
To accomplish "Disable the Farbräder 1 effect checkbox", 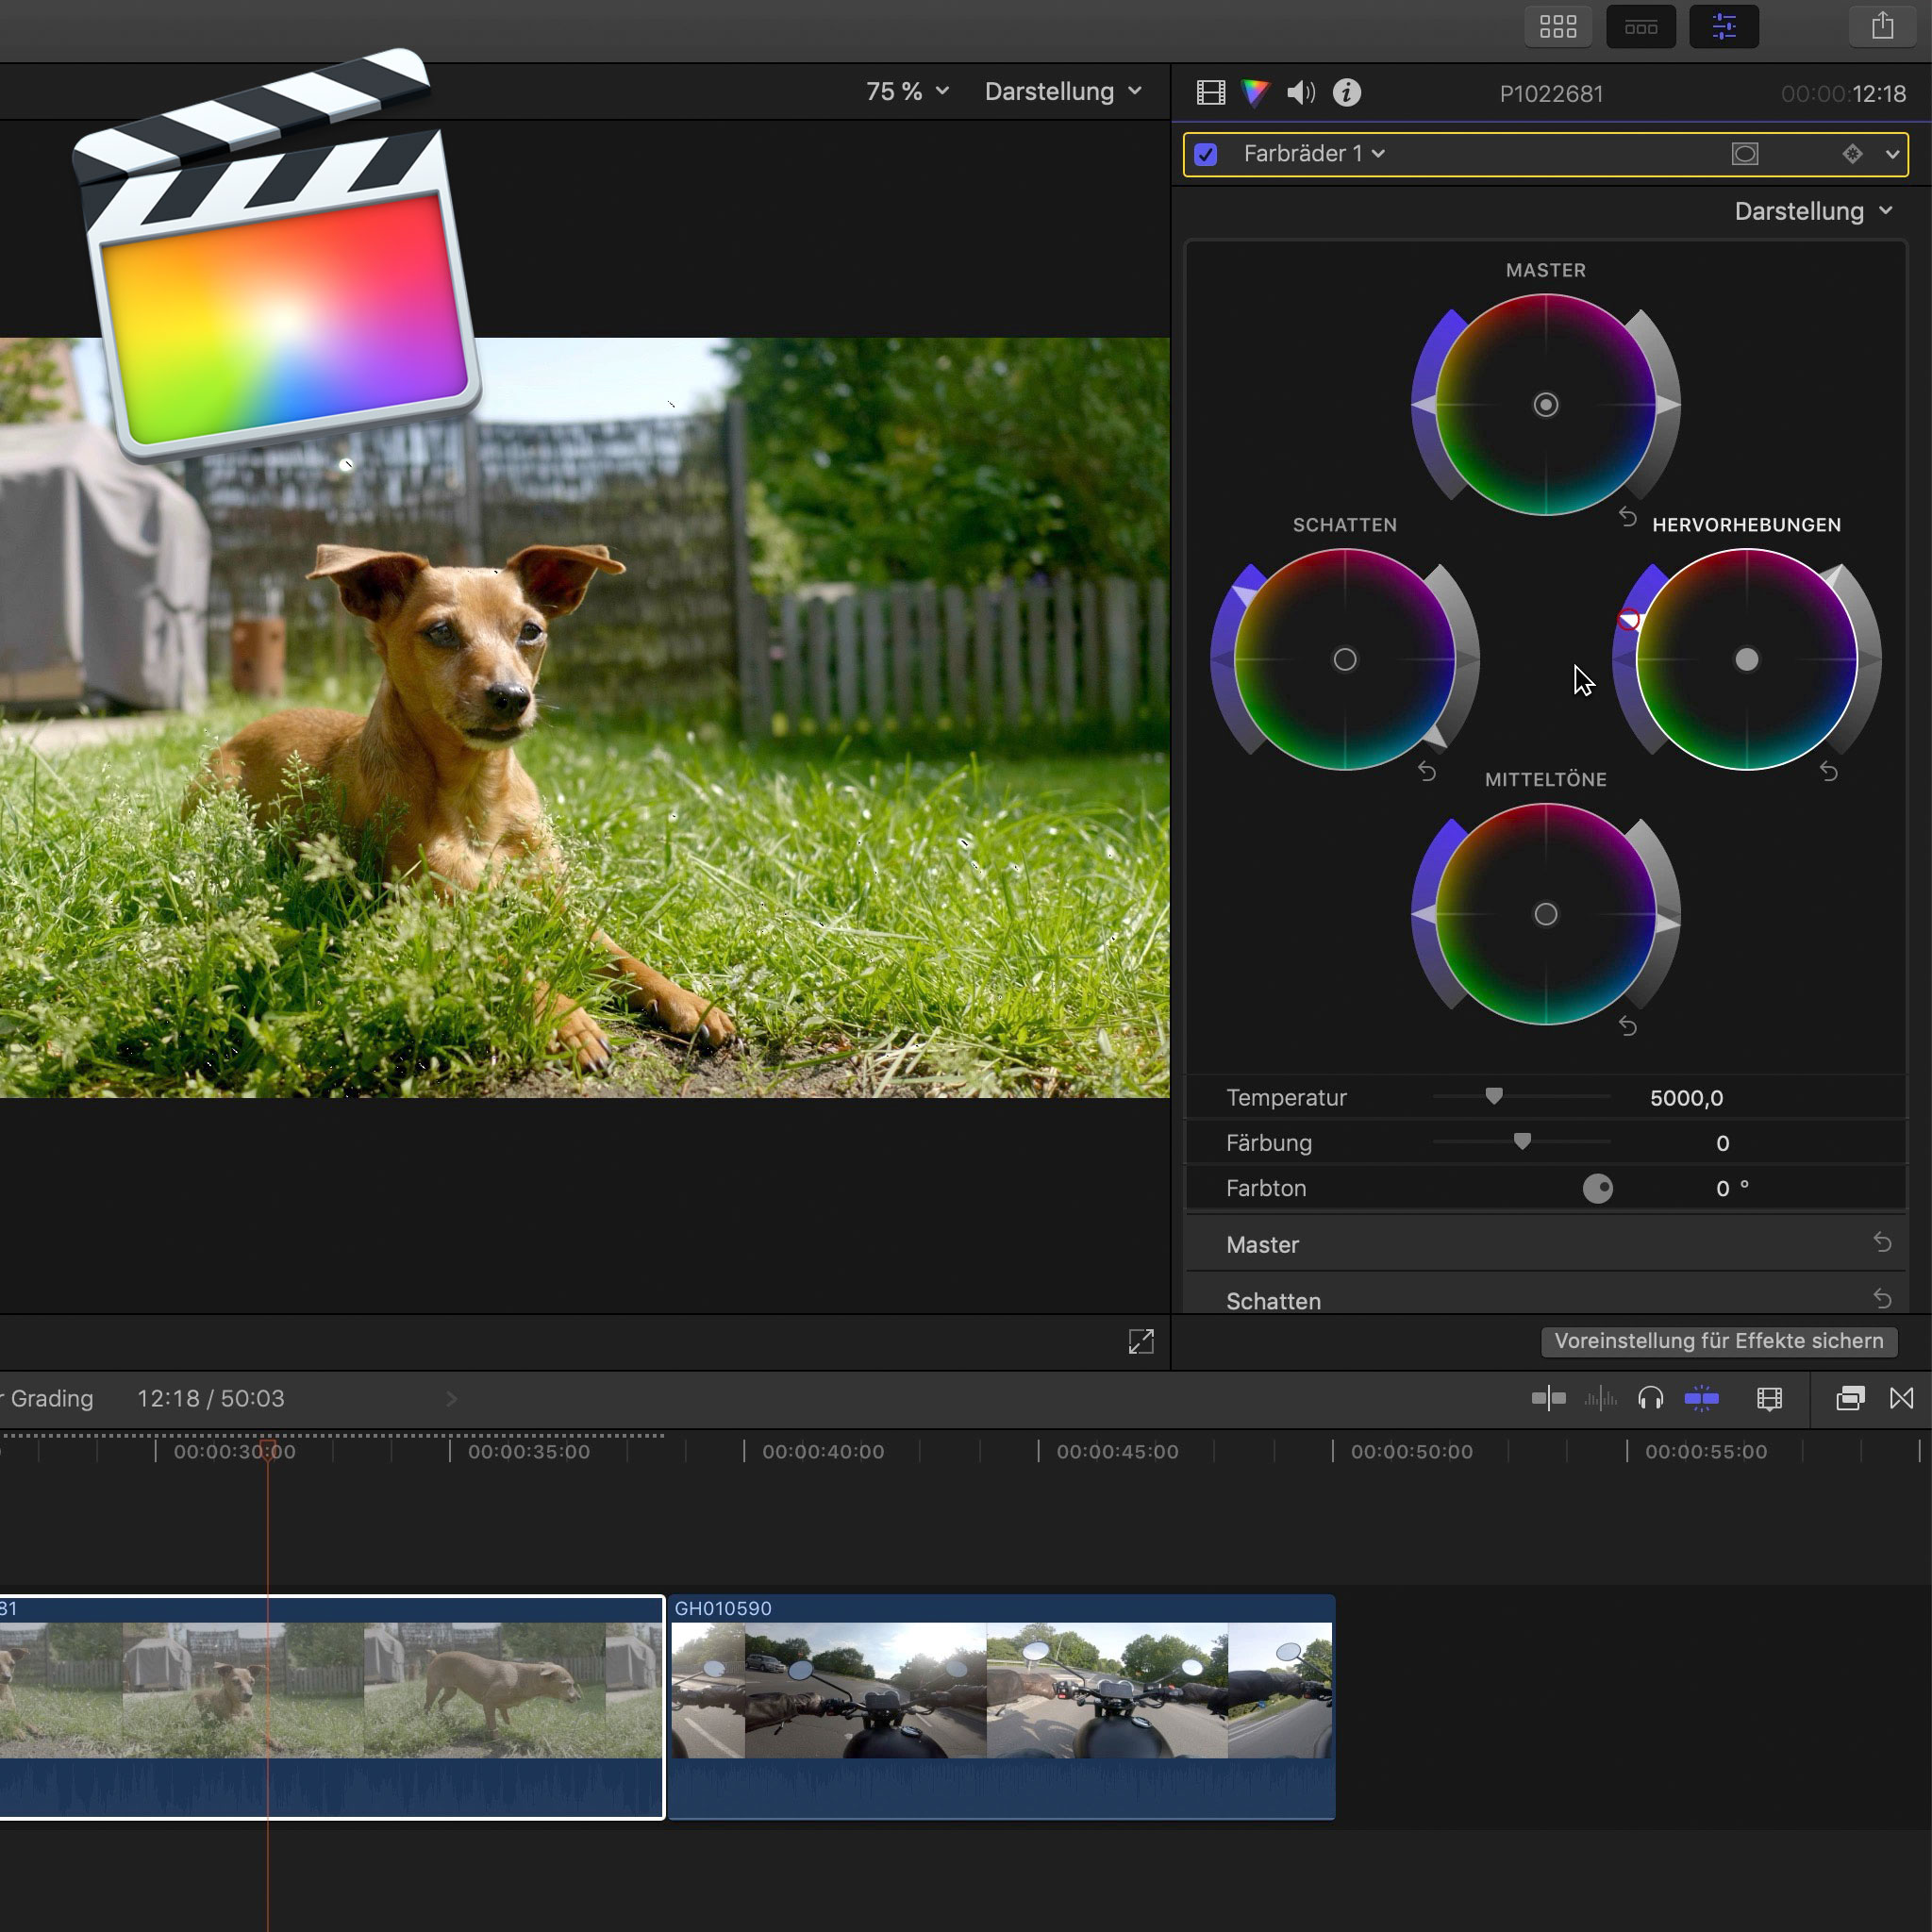I will point(1206,154).
